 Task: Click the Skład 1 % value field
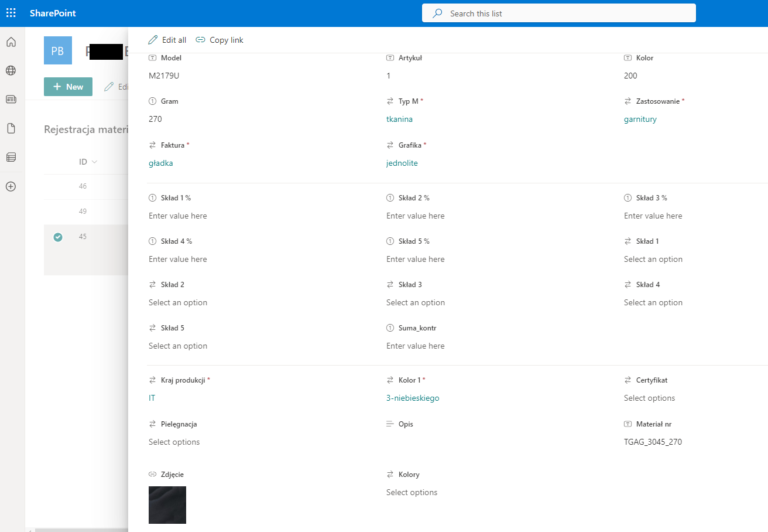coord(178,216)
